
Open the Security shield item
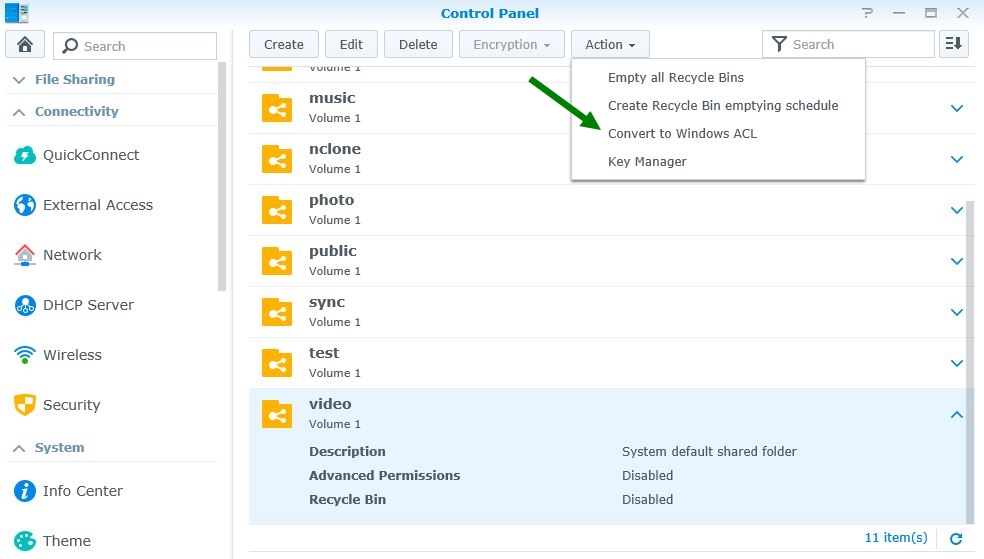pyautogui.click(x=25, y=405)
